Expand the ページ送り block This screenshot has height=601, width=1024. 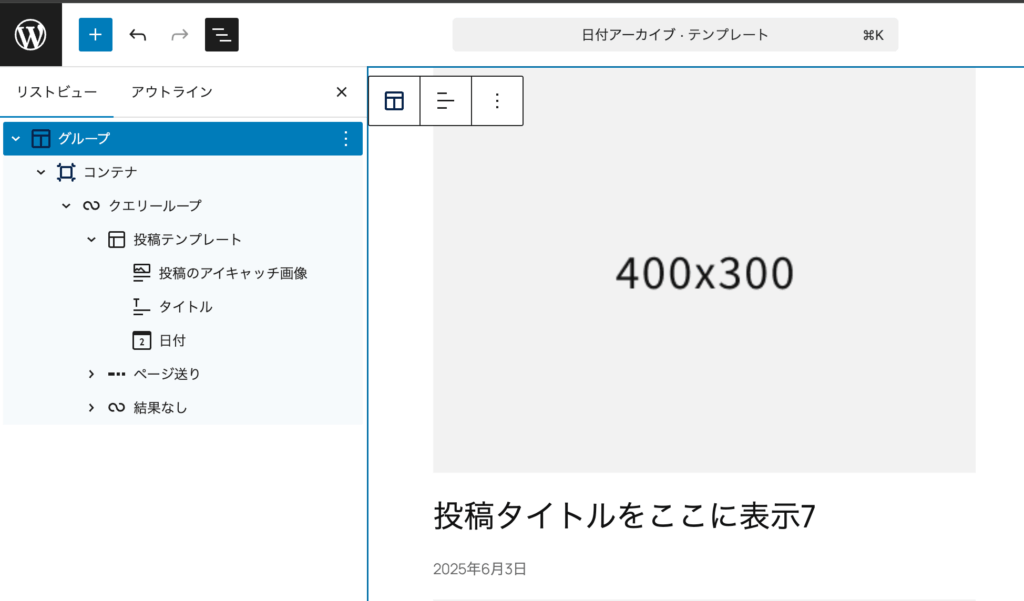tap(91, 374)
